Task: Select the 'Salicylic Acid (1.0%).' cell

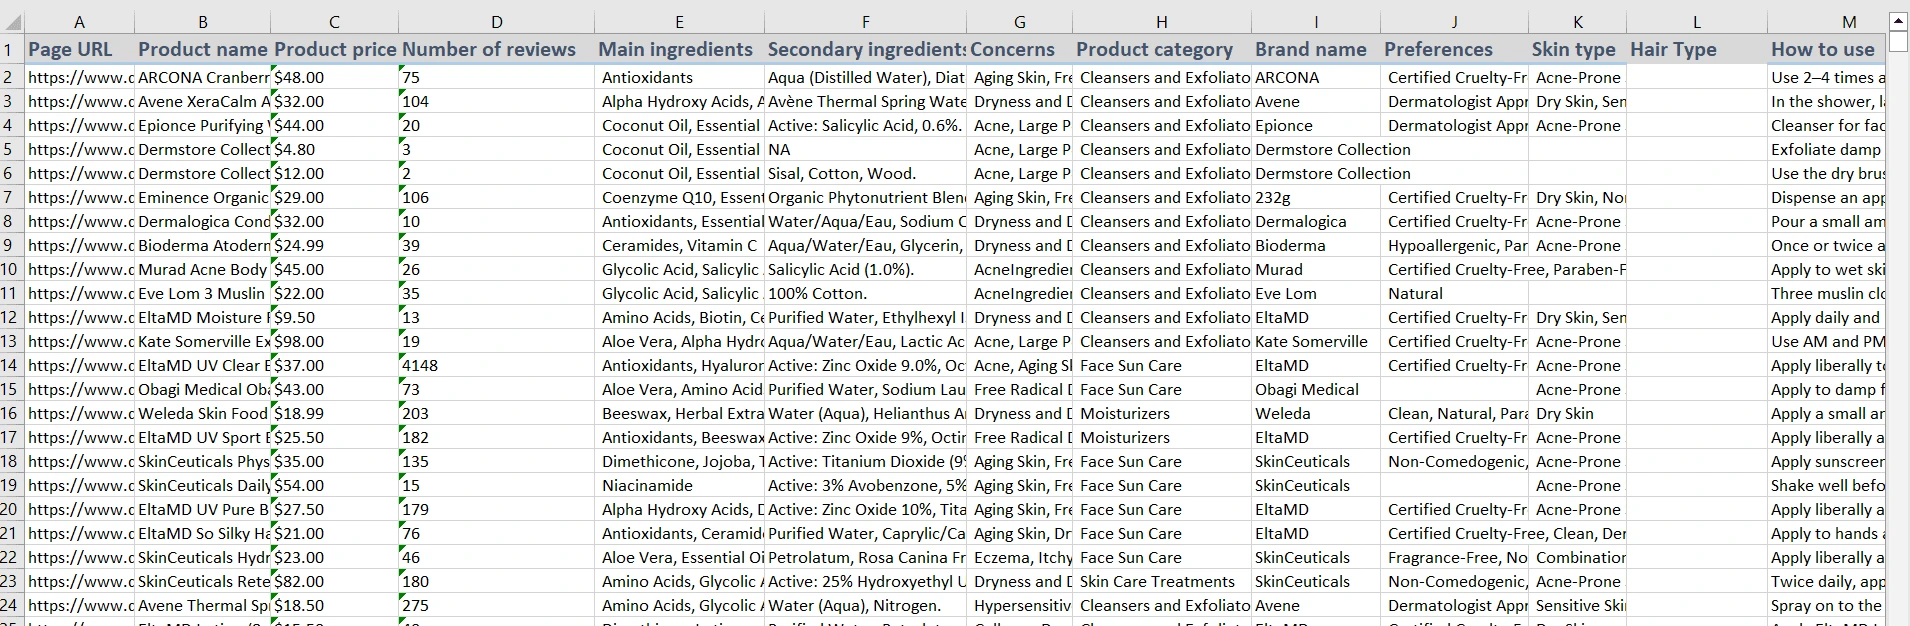Action: pyautogui.click(x=865, y=269)
